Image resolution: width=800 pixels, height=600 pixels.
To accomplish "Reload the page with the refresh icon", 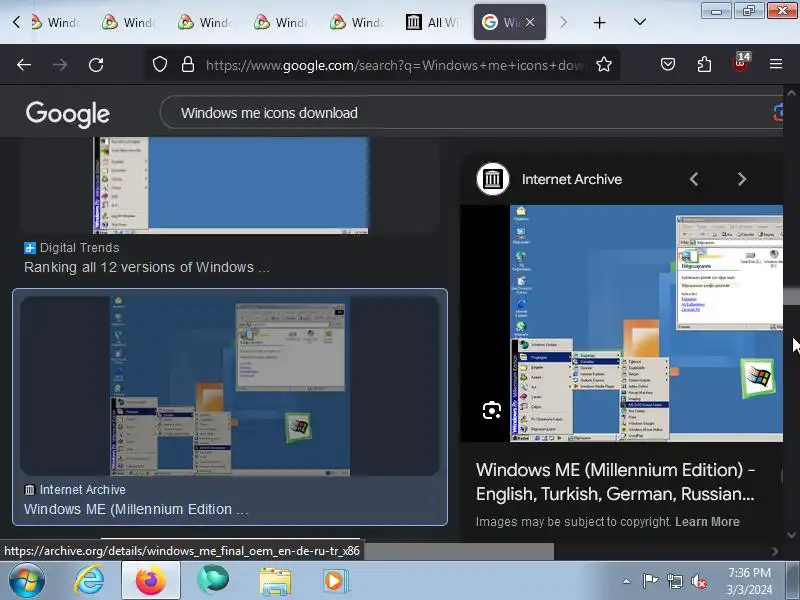I will (x=96, y=65).
